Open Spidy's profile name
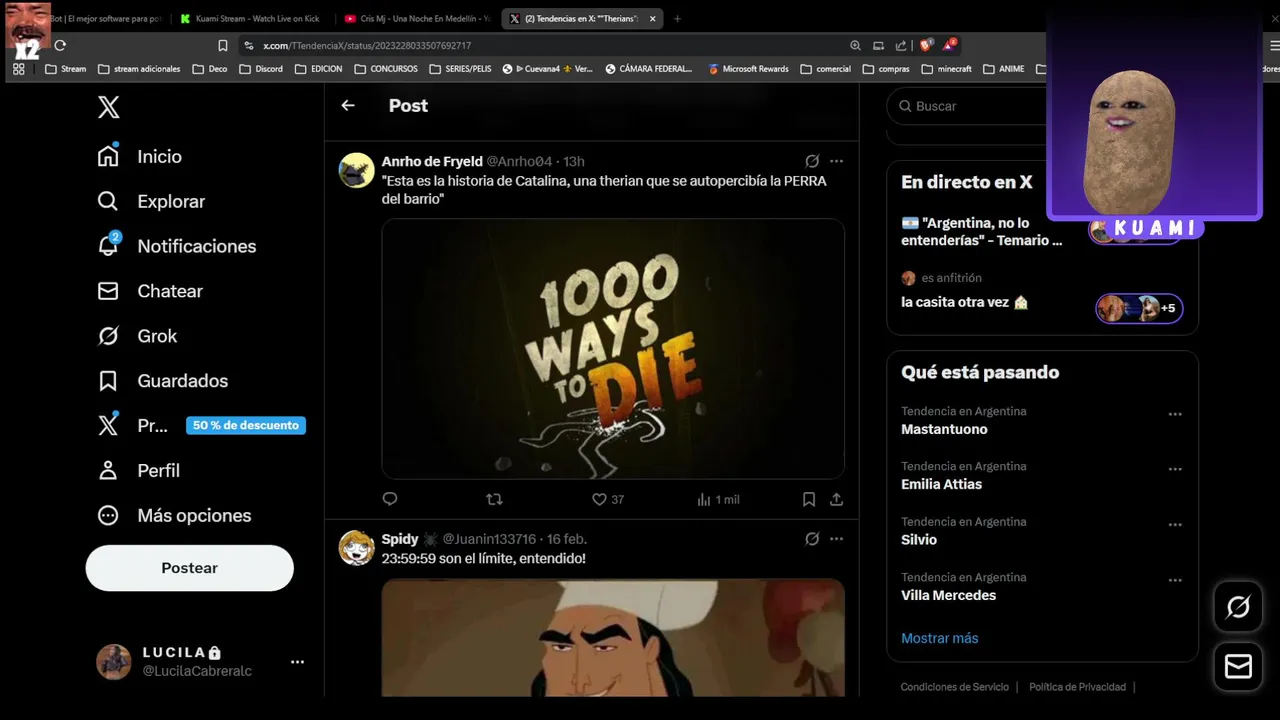 coord(400,539)
